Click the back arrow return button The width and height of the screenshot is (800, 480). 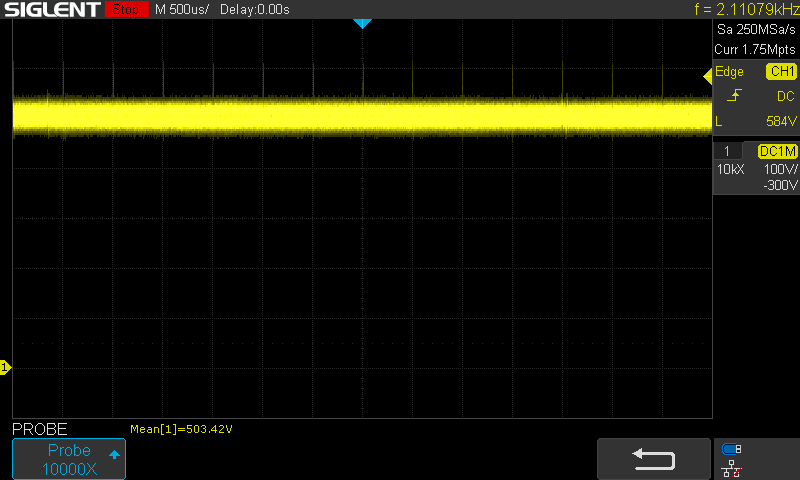coord(654,458)
